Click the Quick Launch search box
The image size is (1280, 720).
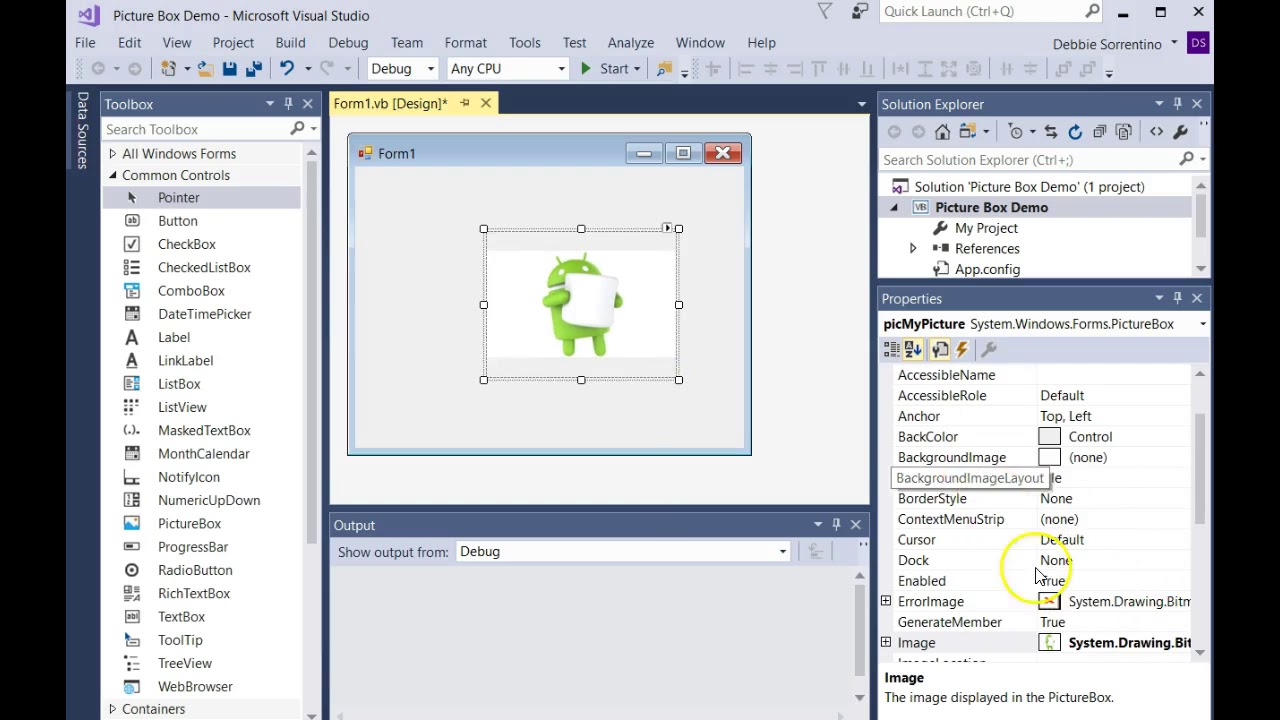coord(981,12)
